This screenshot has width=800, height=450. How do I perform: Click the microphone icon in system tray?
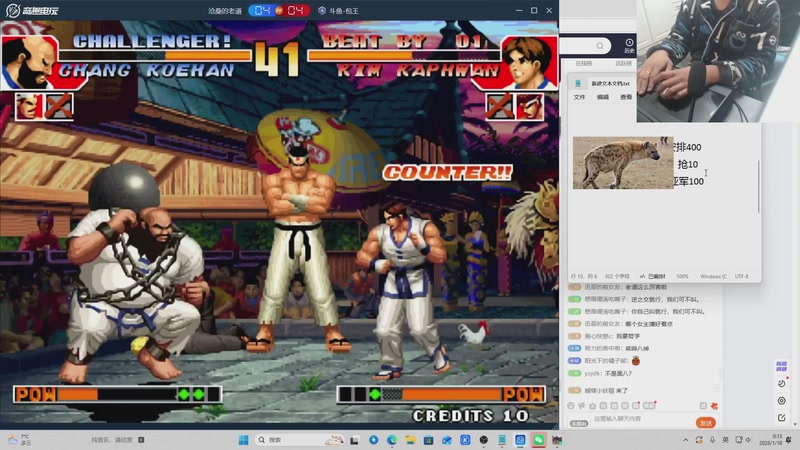[x=712, y=440]
